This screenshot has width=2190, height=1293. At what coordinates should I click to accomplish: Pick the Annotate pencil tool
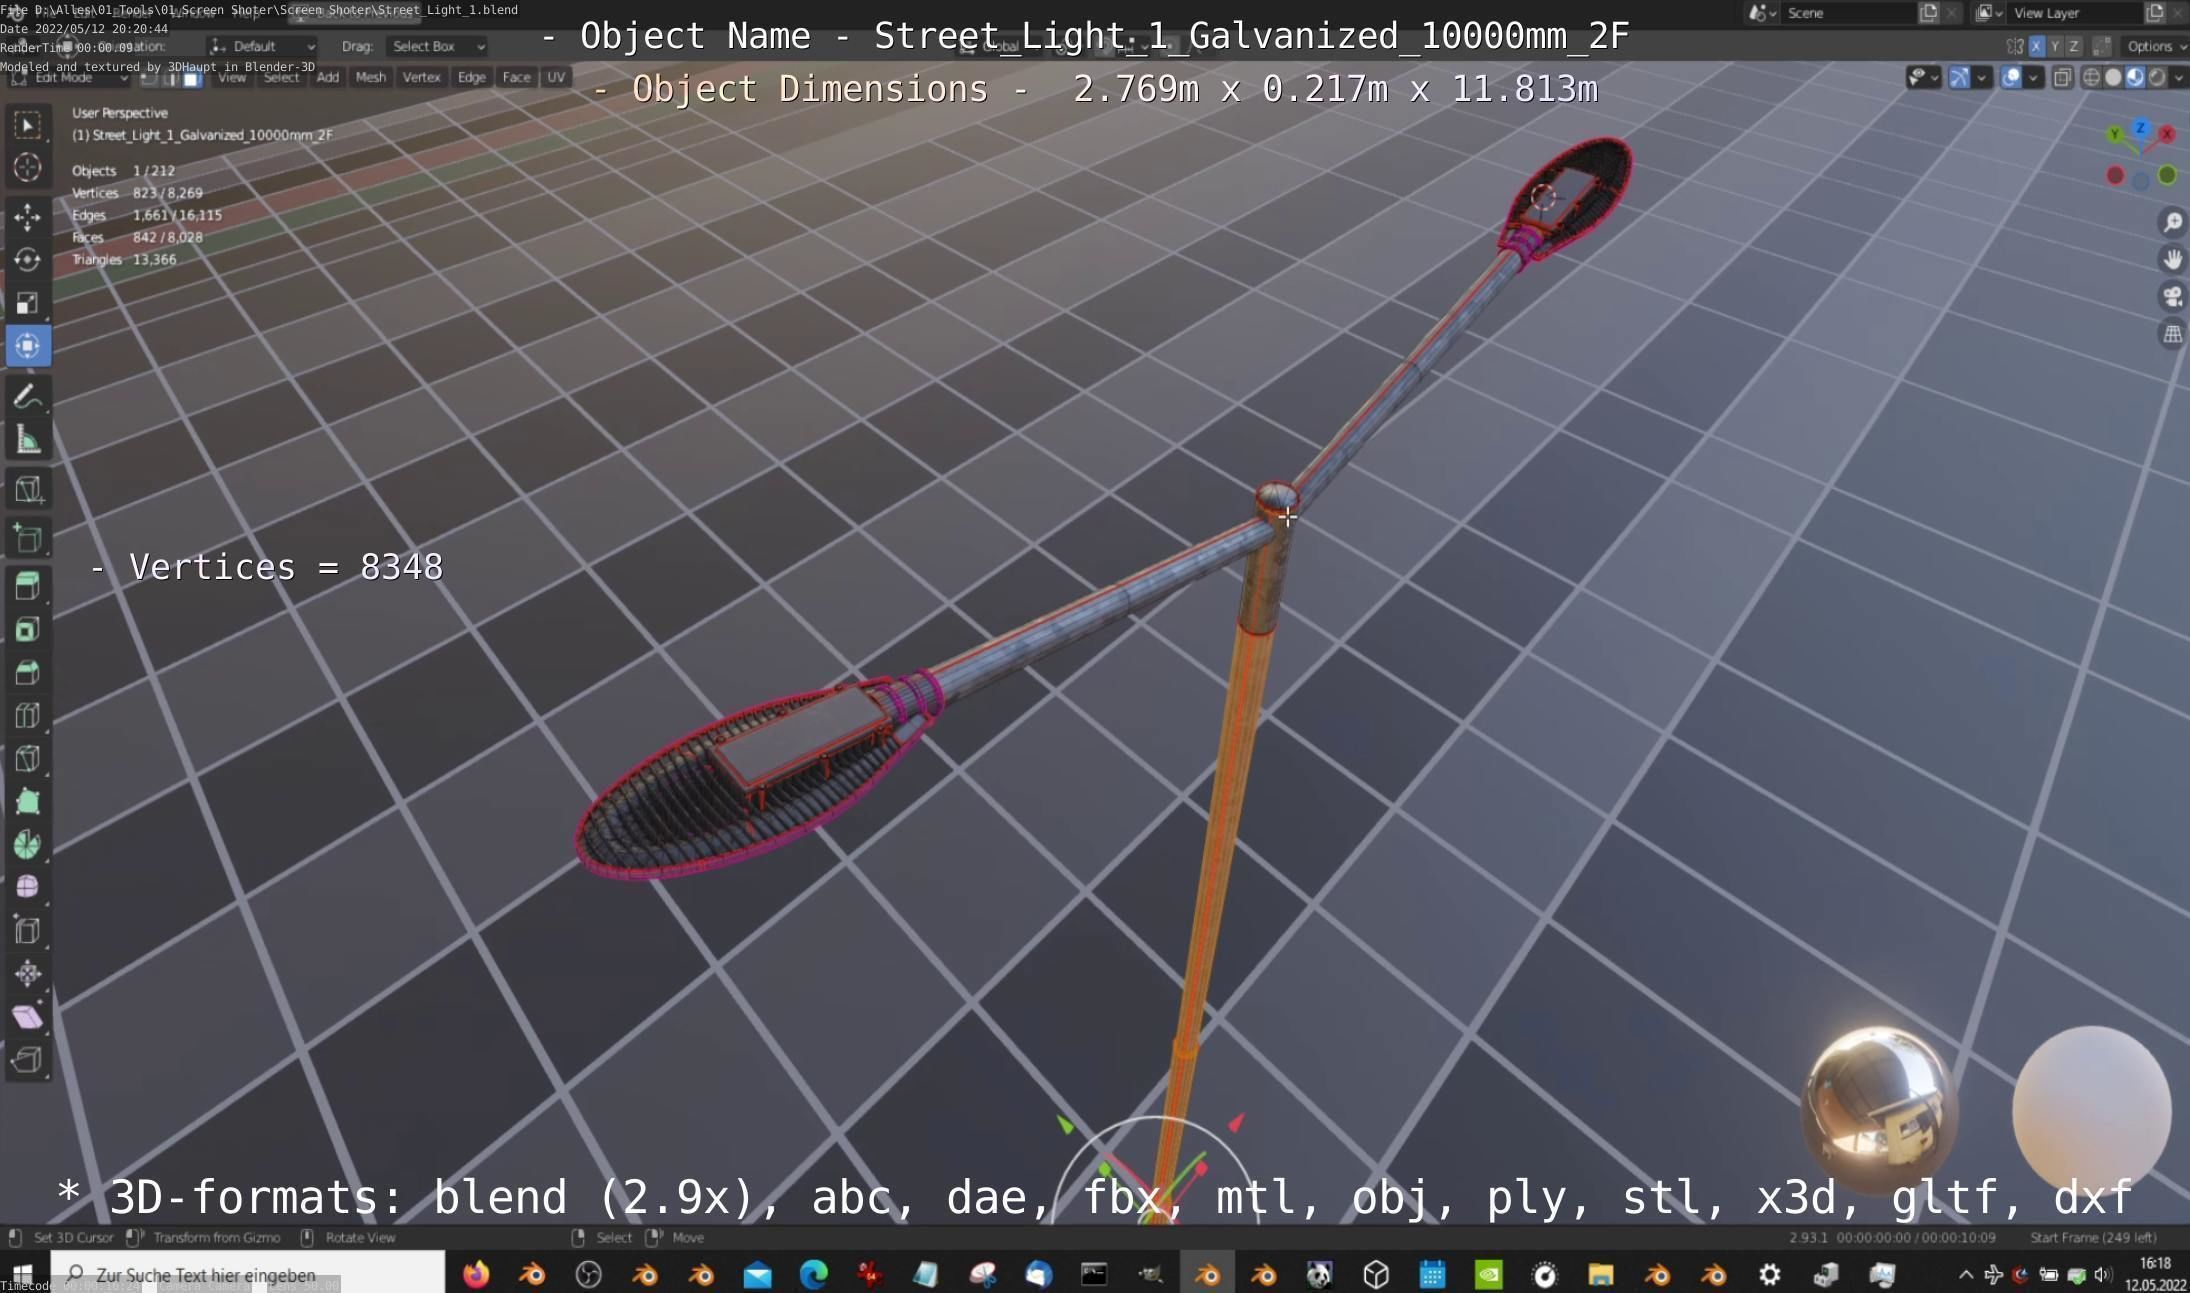tap(28, 397)
